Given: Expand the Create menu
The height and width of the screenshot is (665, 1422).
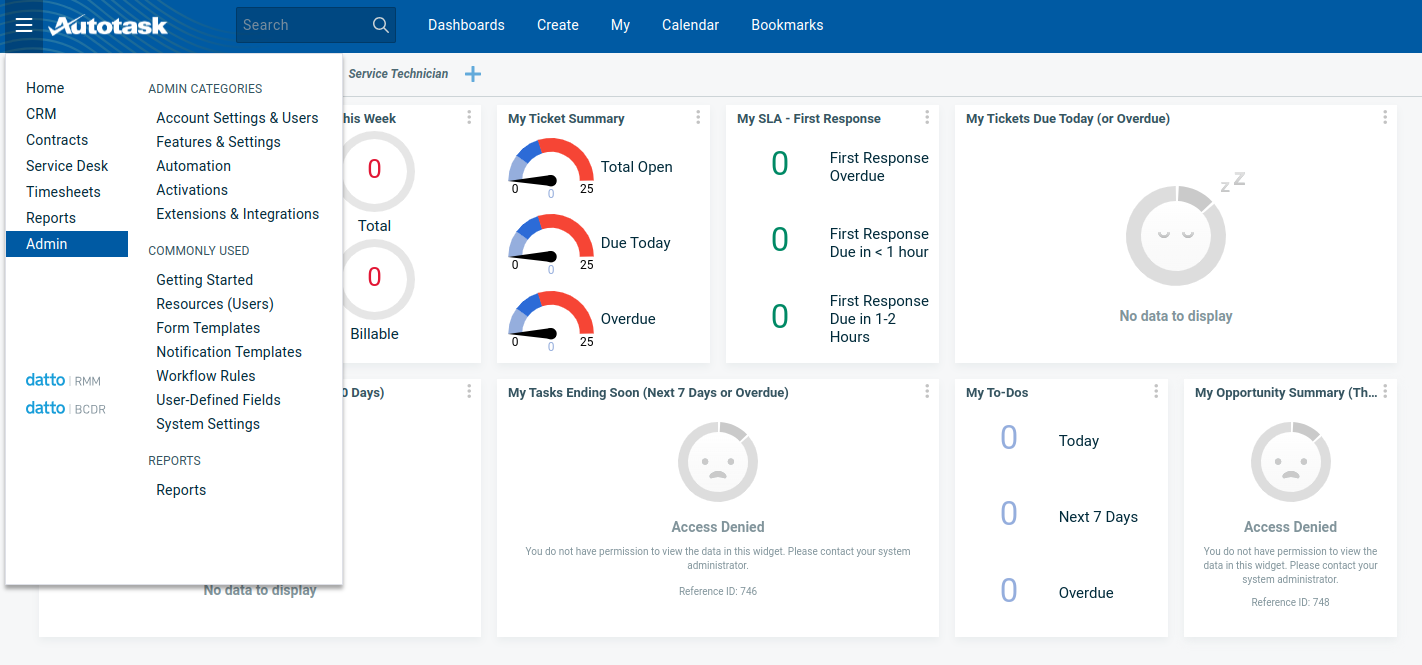Looking at the screenshot, I should [557, 25].
